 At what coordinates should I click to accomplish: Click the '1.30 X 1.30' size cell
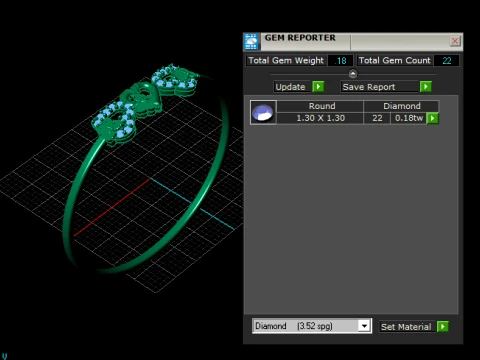(320, 118)
